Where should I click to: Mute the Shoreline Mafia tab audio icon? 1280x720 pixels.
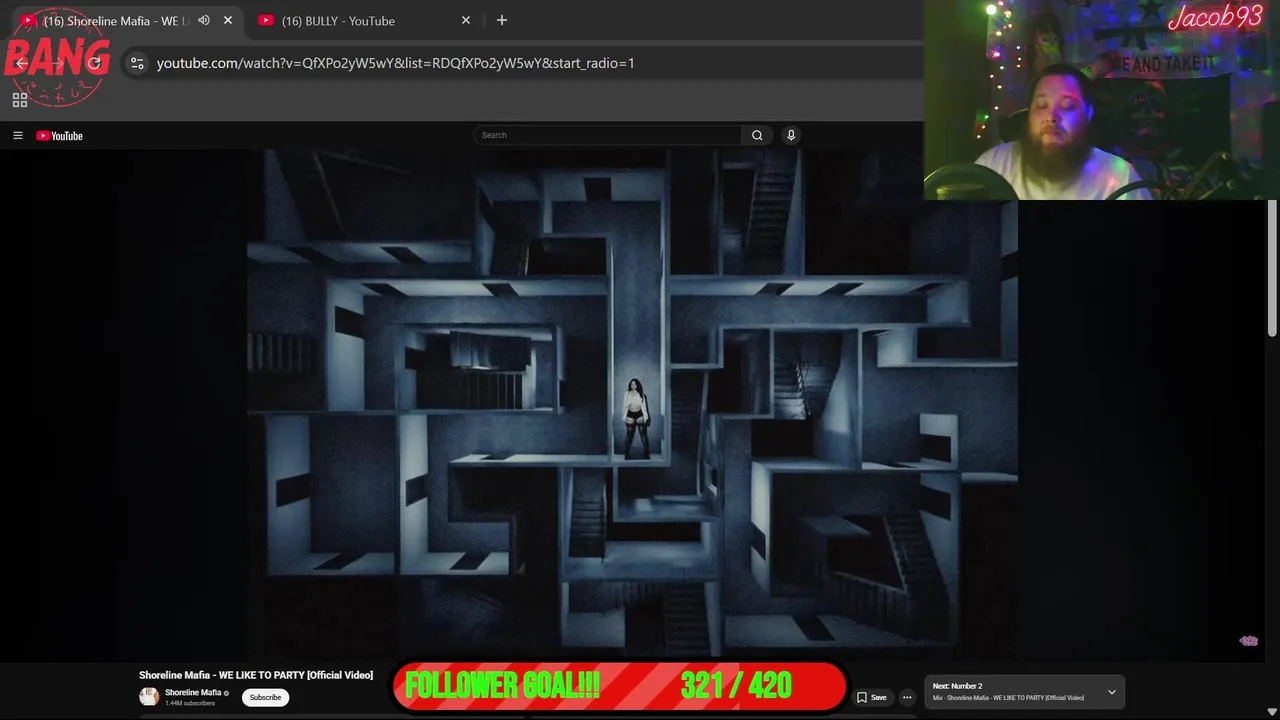[204, 20]
